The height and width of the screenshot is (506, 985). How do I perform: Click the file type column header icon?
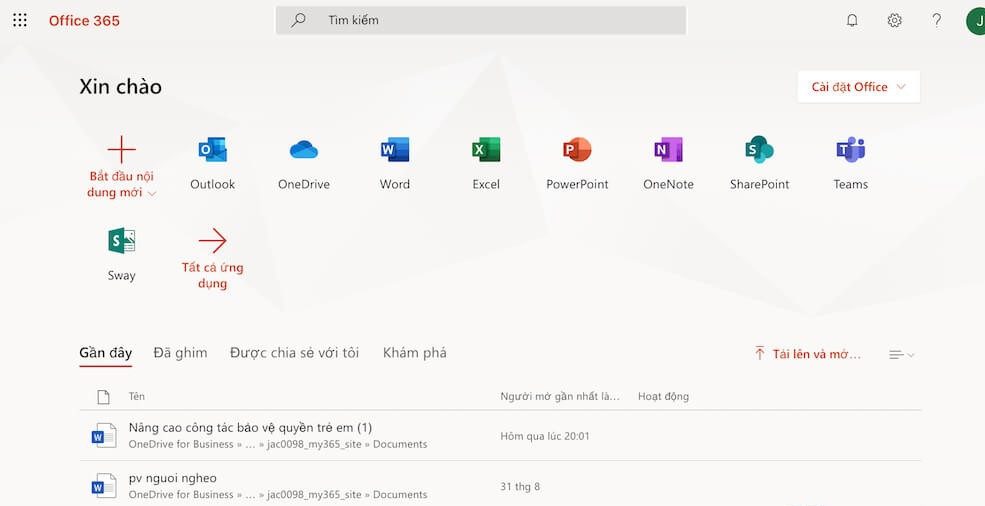pos(104,397)
